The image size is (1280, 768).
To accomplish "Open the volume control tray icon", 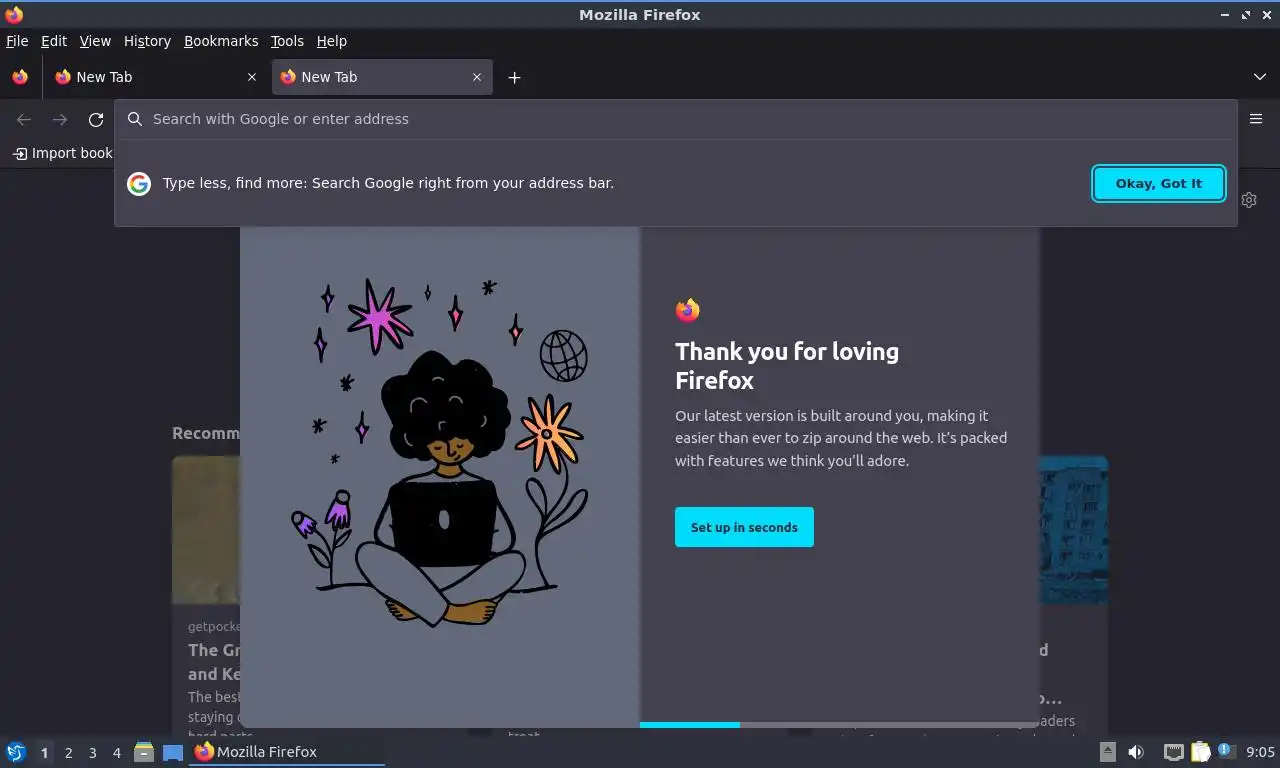I will pyautogui.click(x=1136, y=752).
